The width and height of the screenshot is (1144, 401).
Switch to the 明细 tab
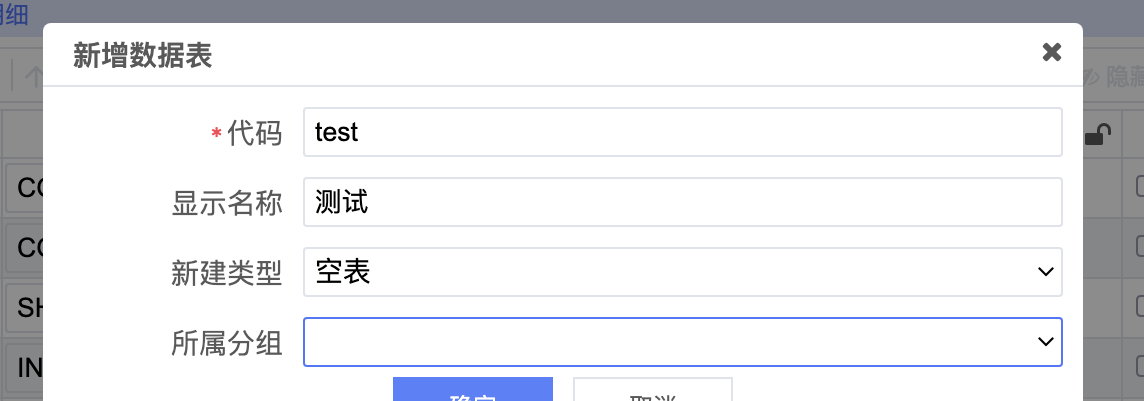click(x=14, y=12)
